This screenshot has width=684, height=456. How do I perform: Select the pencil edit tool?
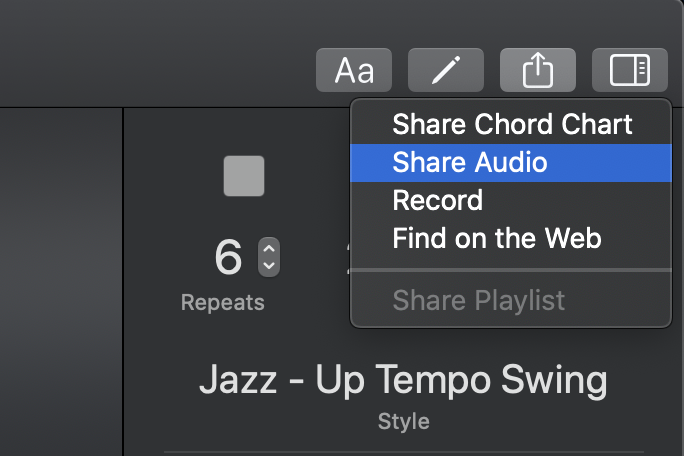(x=446, y=70)
